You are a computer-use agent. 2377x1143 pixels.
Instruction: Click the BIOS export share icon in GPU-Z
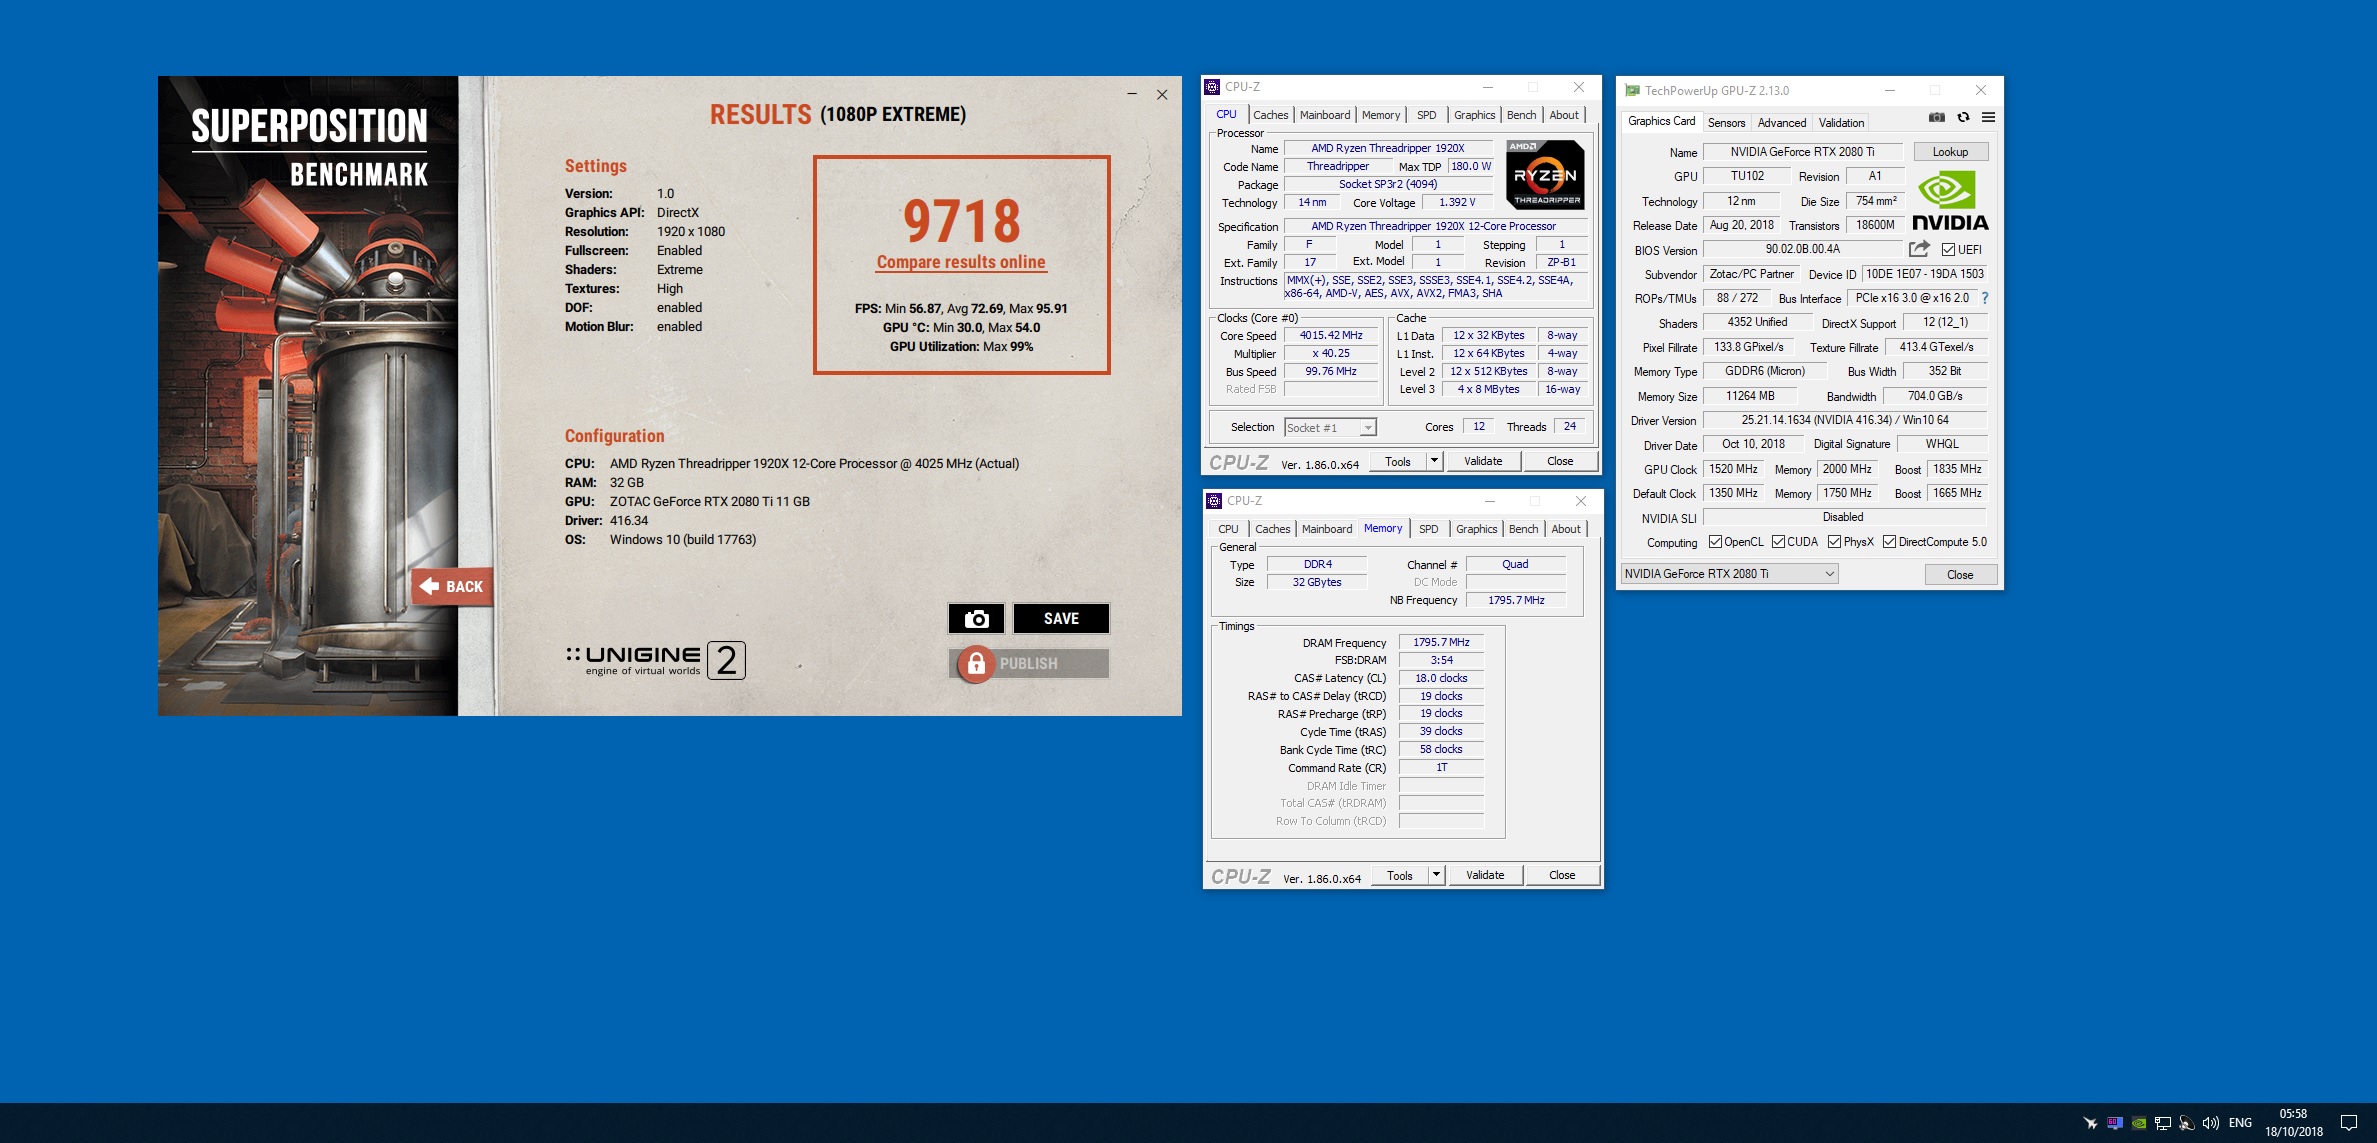(1919, 249)
